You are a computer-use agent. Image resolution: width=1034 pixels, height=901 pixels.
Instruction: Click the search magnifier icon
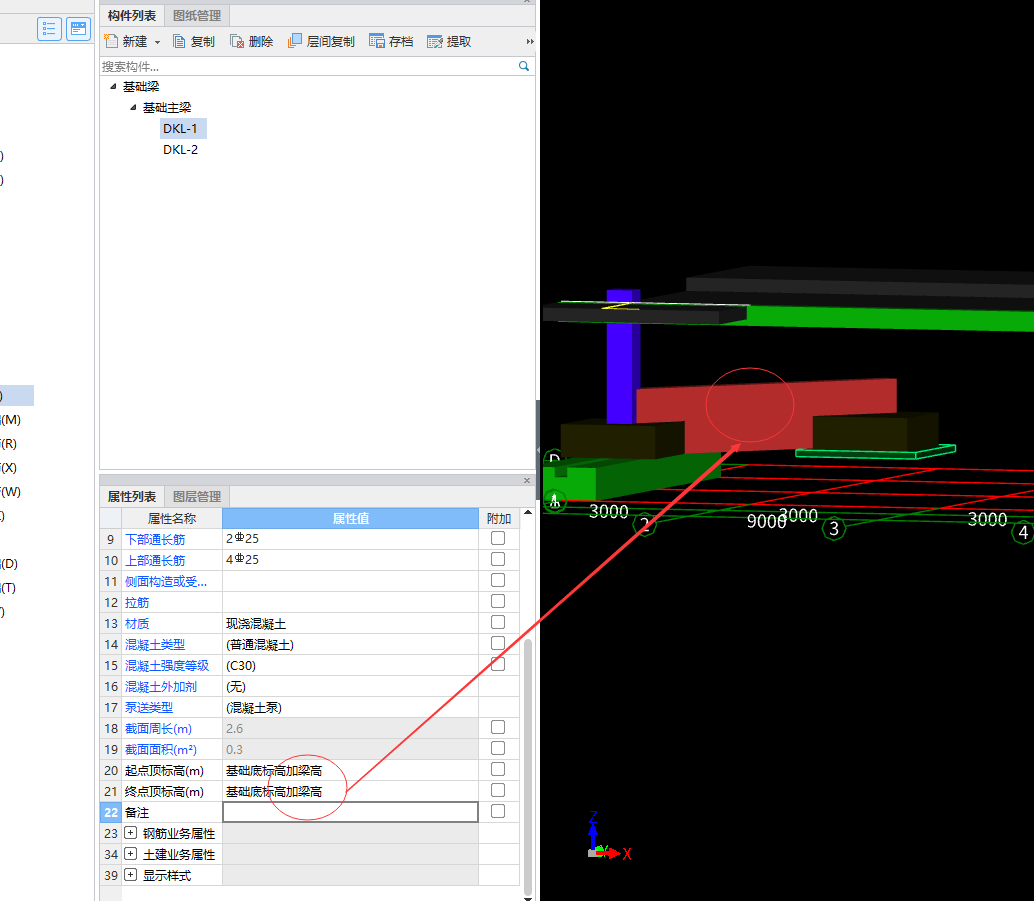tap(524, 66)
